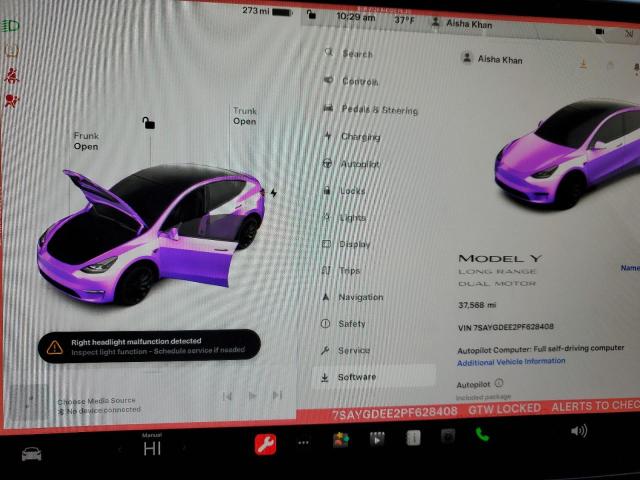The image size is (640, 480).
Task: Open the green Phone app
Action: click(482, 435)
